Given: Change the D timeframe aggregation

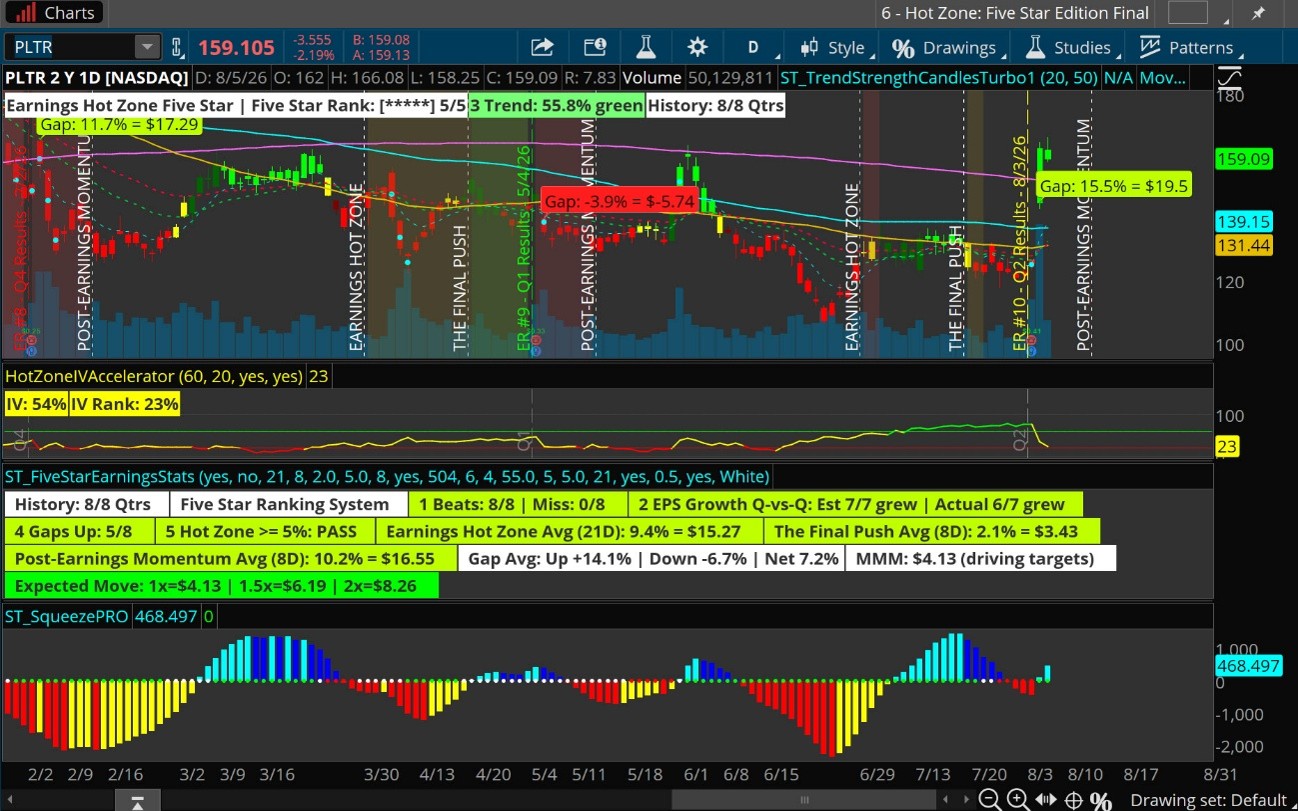Looking at the screenshot, I should [x=752, y=47].
